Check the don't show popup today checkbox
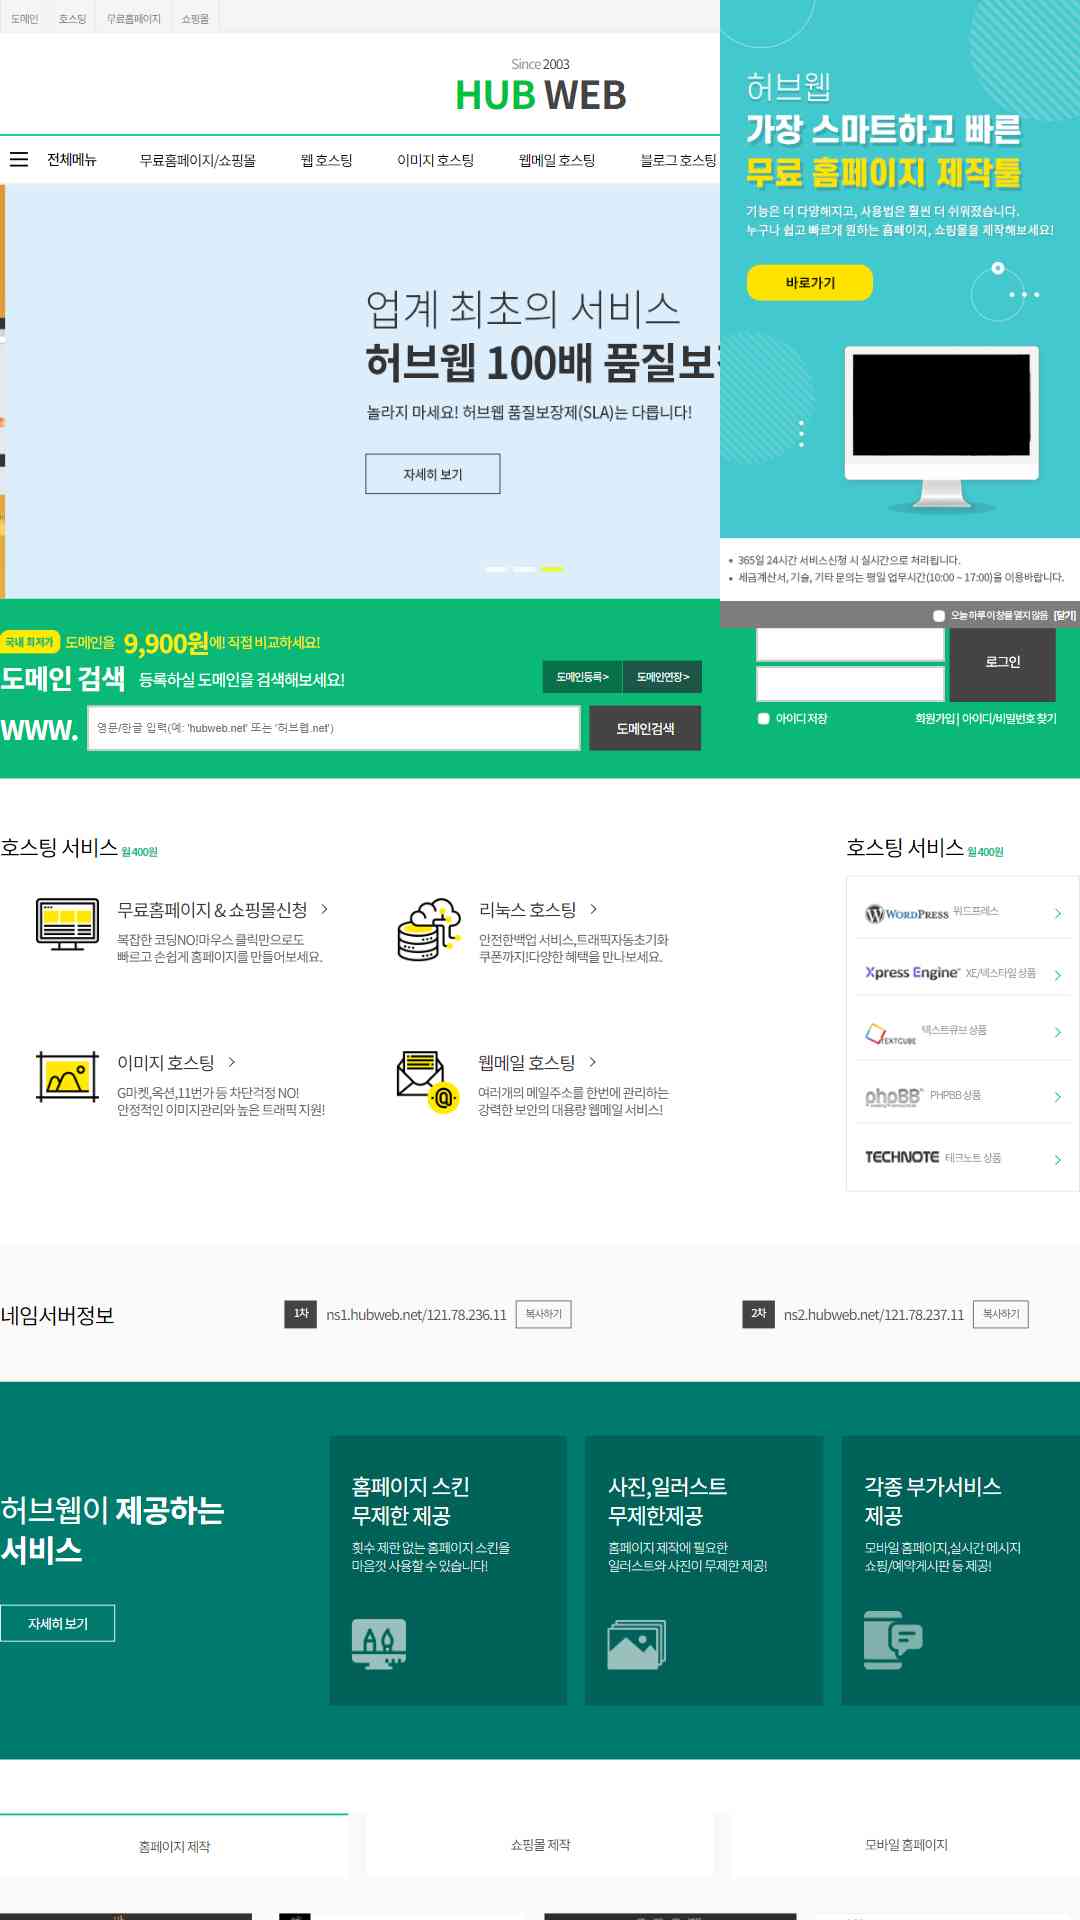 pyautogui.click(x=939, y=616)
